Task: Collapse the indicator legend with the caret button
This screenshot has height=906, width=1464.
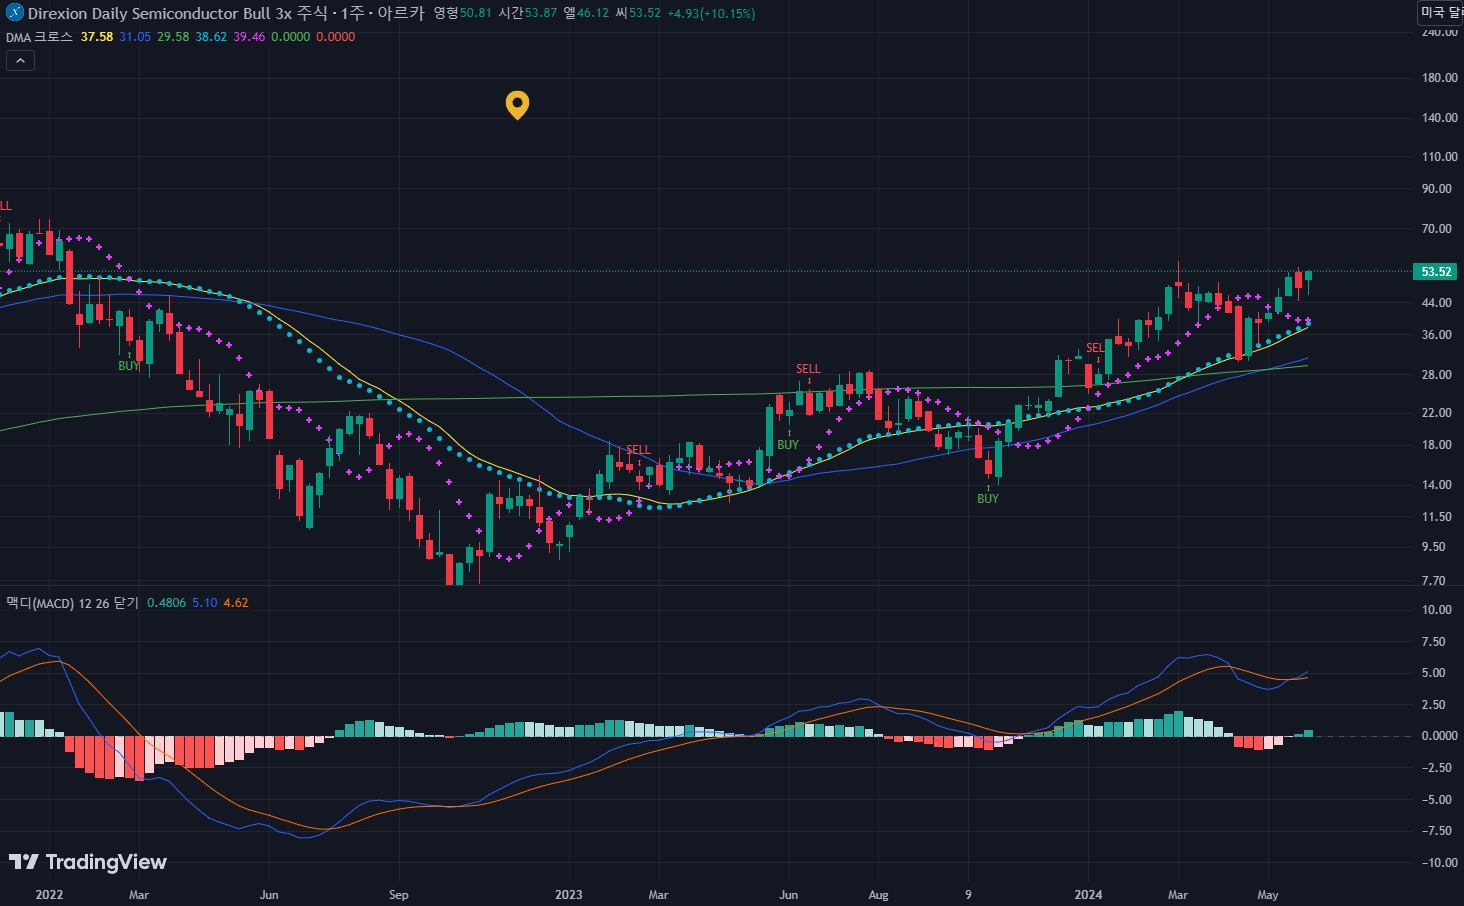Action: 20,61
